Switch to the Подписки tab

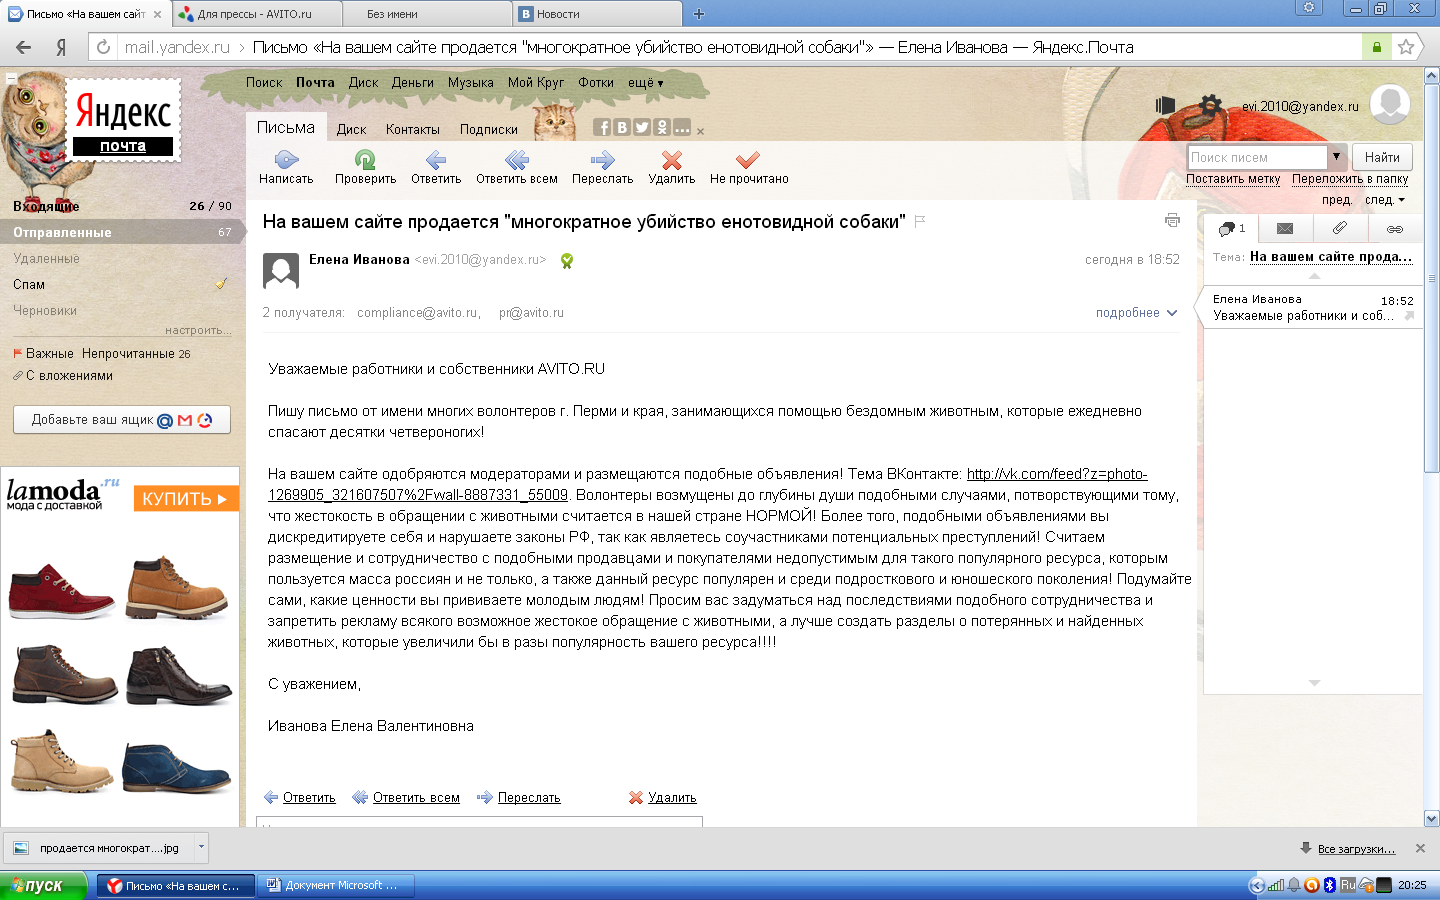(489, 129)
